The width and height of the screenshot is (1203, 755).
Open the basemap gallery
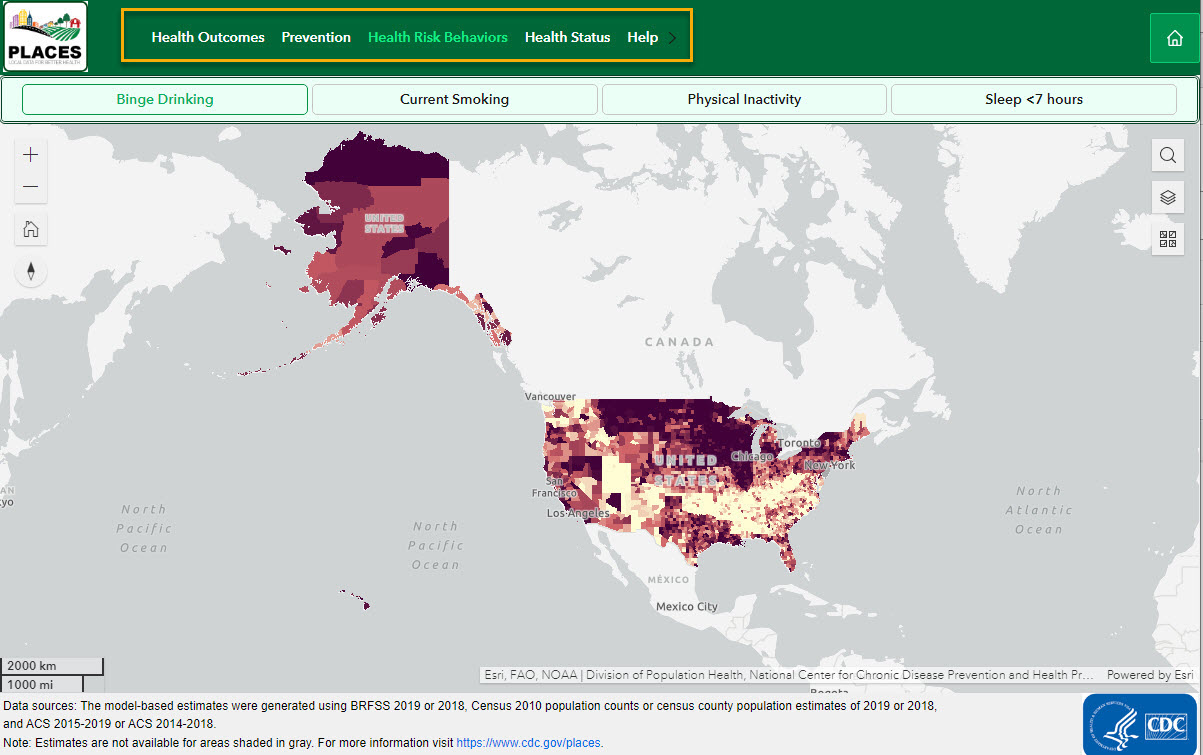1167,239
